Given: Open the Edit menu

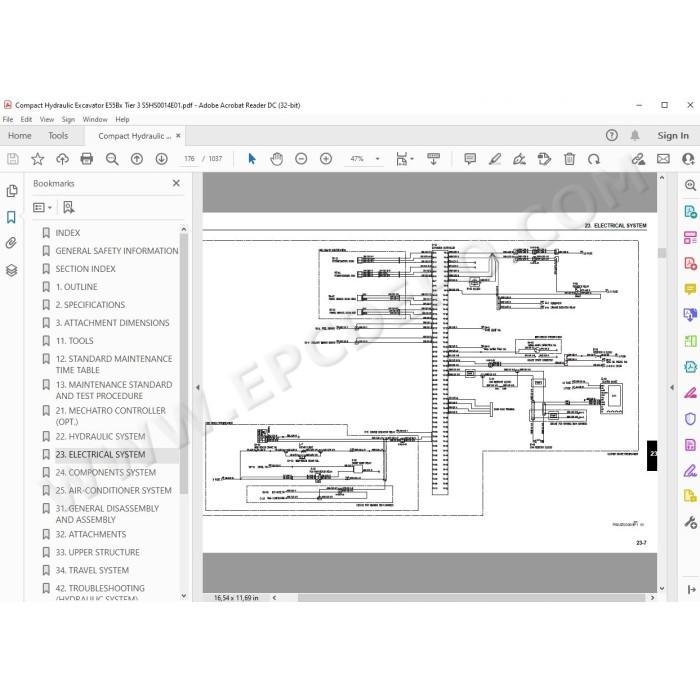Looking at the screenshot, I should point(26,120).
